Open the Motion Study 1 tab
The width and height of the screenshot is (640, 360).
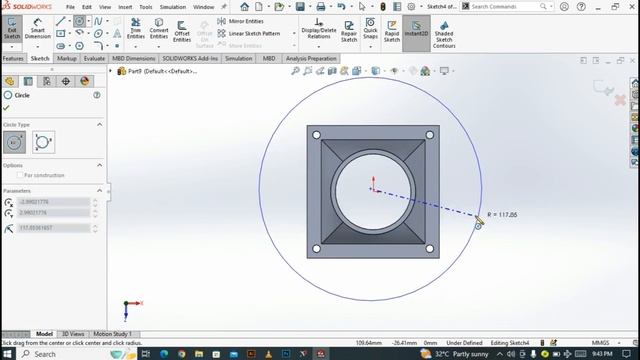[113, 334]
